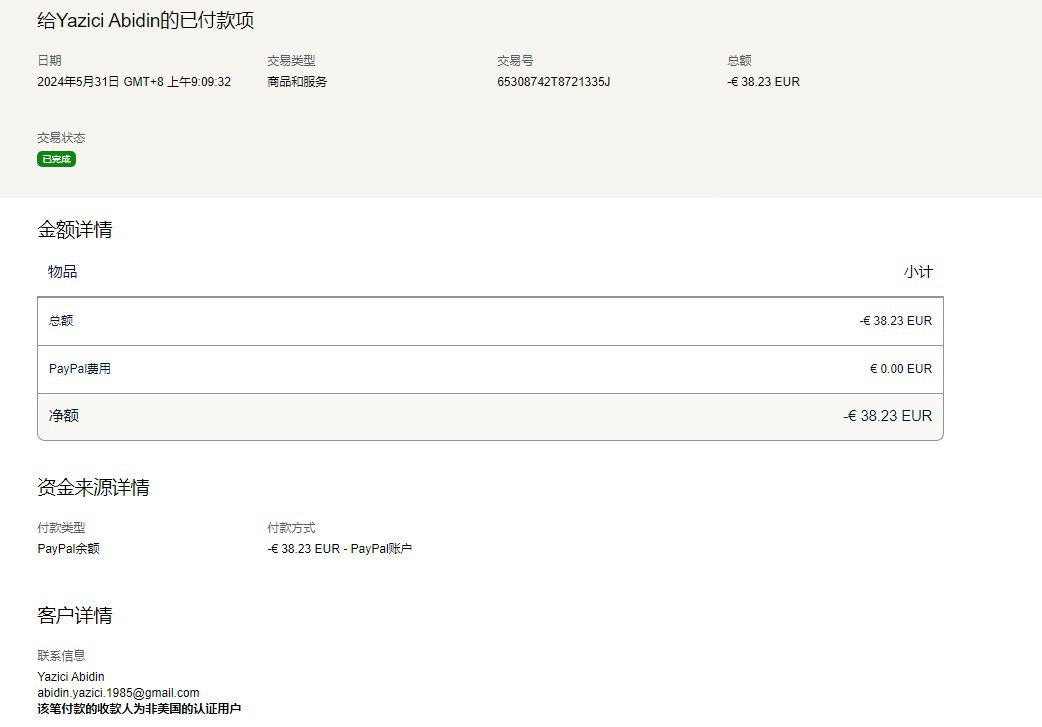Click the 客户详情 section heading
The image size is (1042, 727).
click(75, 616)
